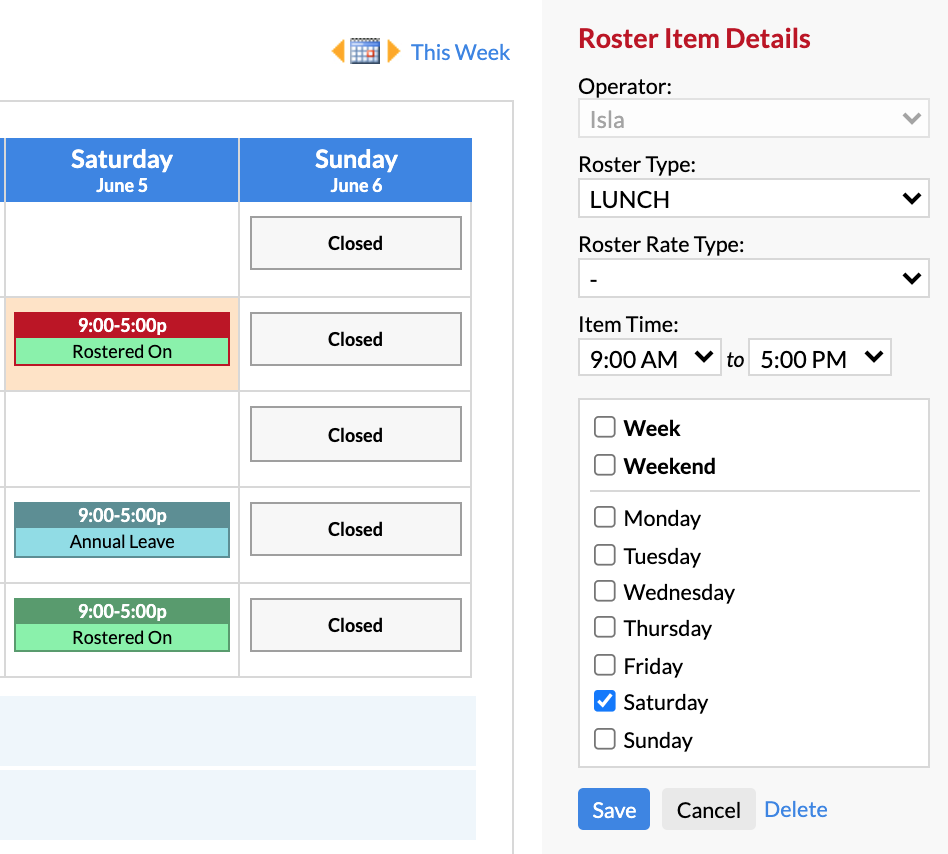Cancel roster item editing
948x854 pixels.
pos(709,809)
